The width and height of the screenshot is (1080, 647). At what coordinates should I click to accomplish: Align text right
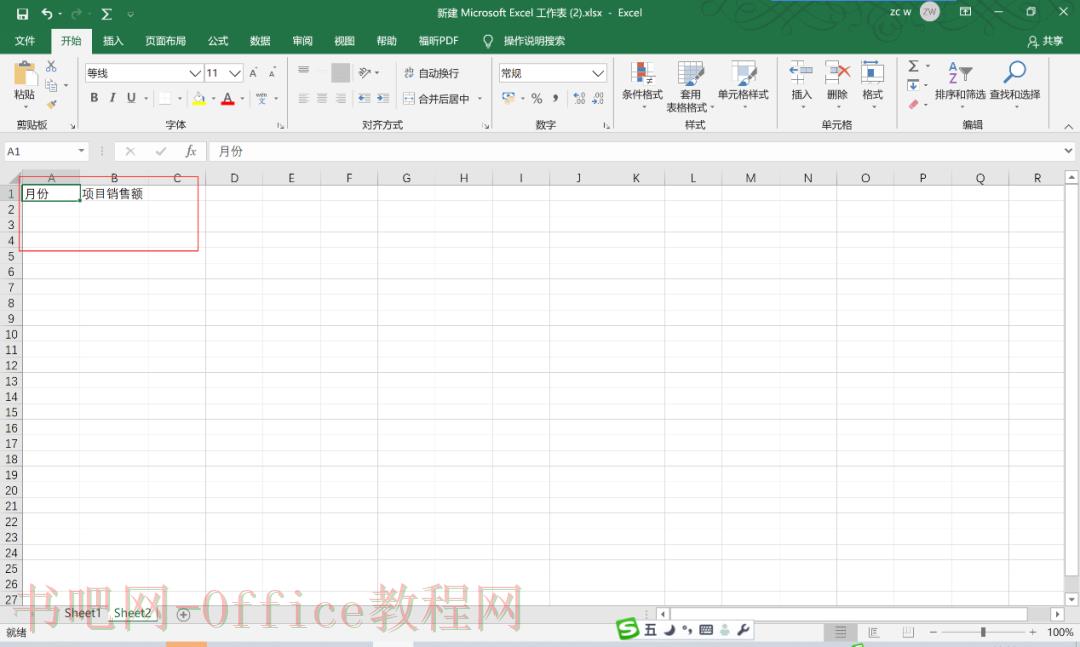click(x=341, y=99)
